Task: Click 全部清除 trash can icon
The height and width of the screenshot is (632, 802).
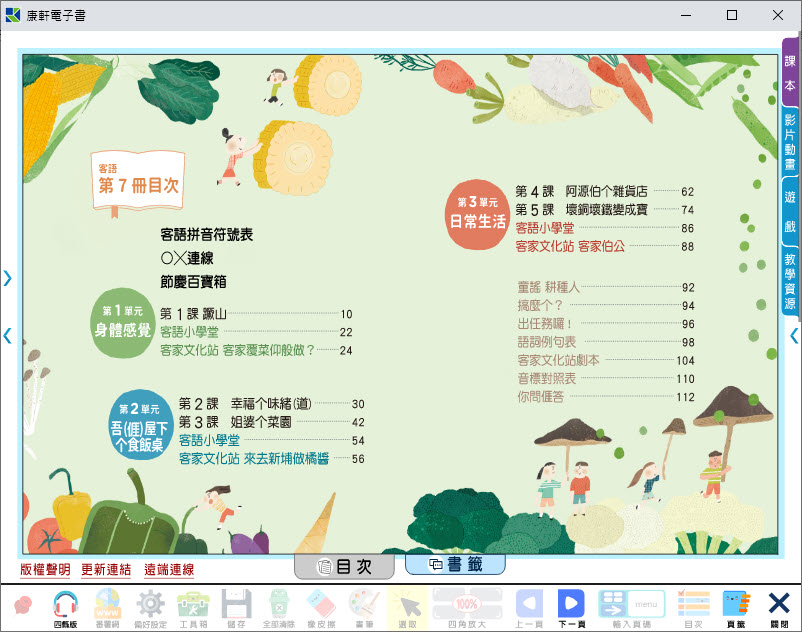Action: [x=278, y=607]
